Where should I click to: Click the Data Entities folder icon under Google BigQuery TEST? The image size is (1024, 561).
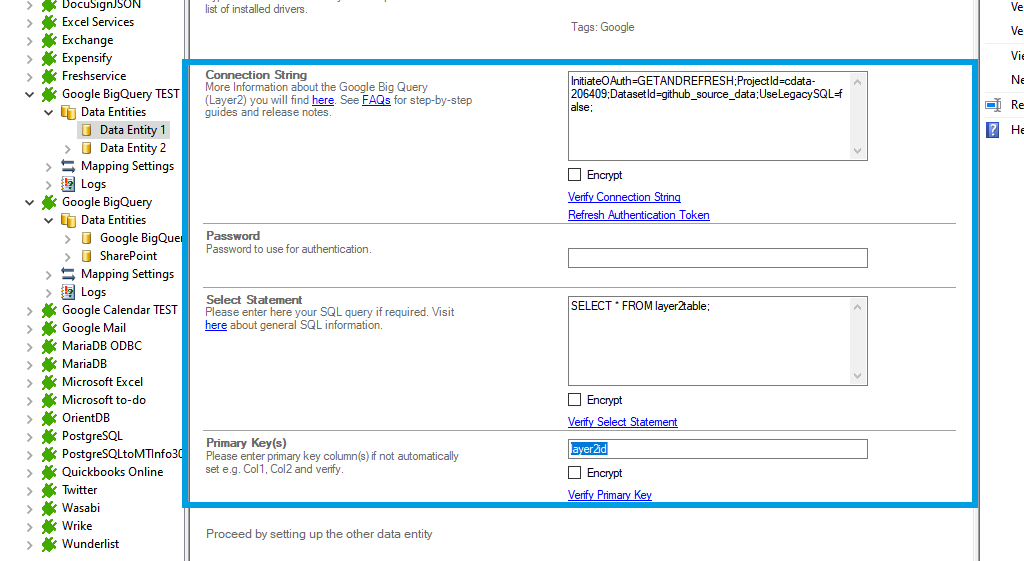point(68,112)
